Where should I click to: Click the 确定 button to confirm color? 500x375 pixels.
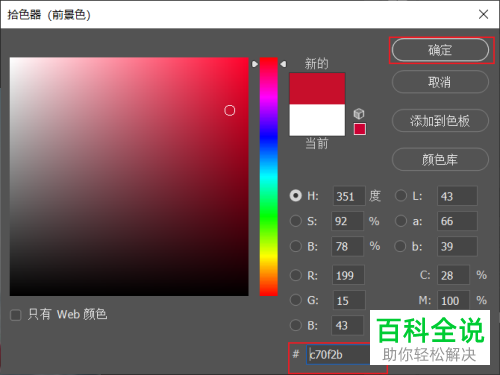[440, 50]
